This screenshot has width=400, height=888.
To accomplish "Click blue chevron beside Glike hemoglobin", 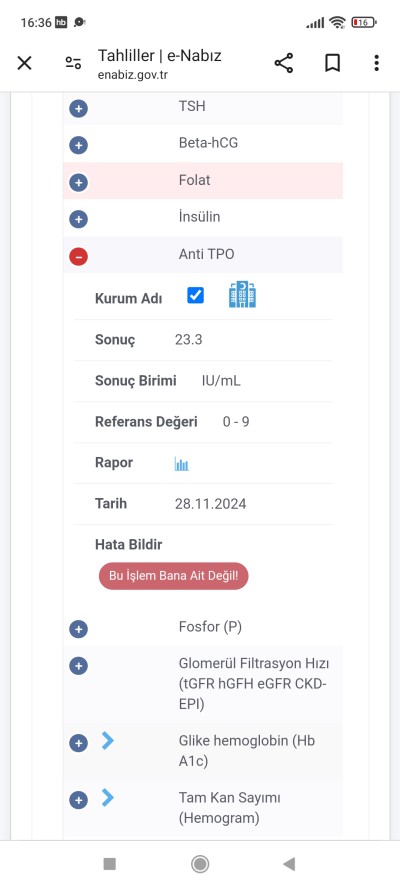I will (108, 740).
